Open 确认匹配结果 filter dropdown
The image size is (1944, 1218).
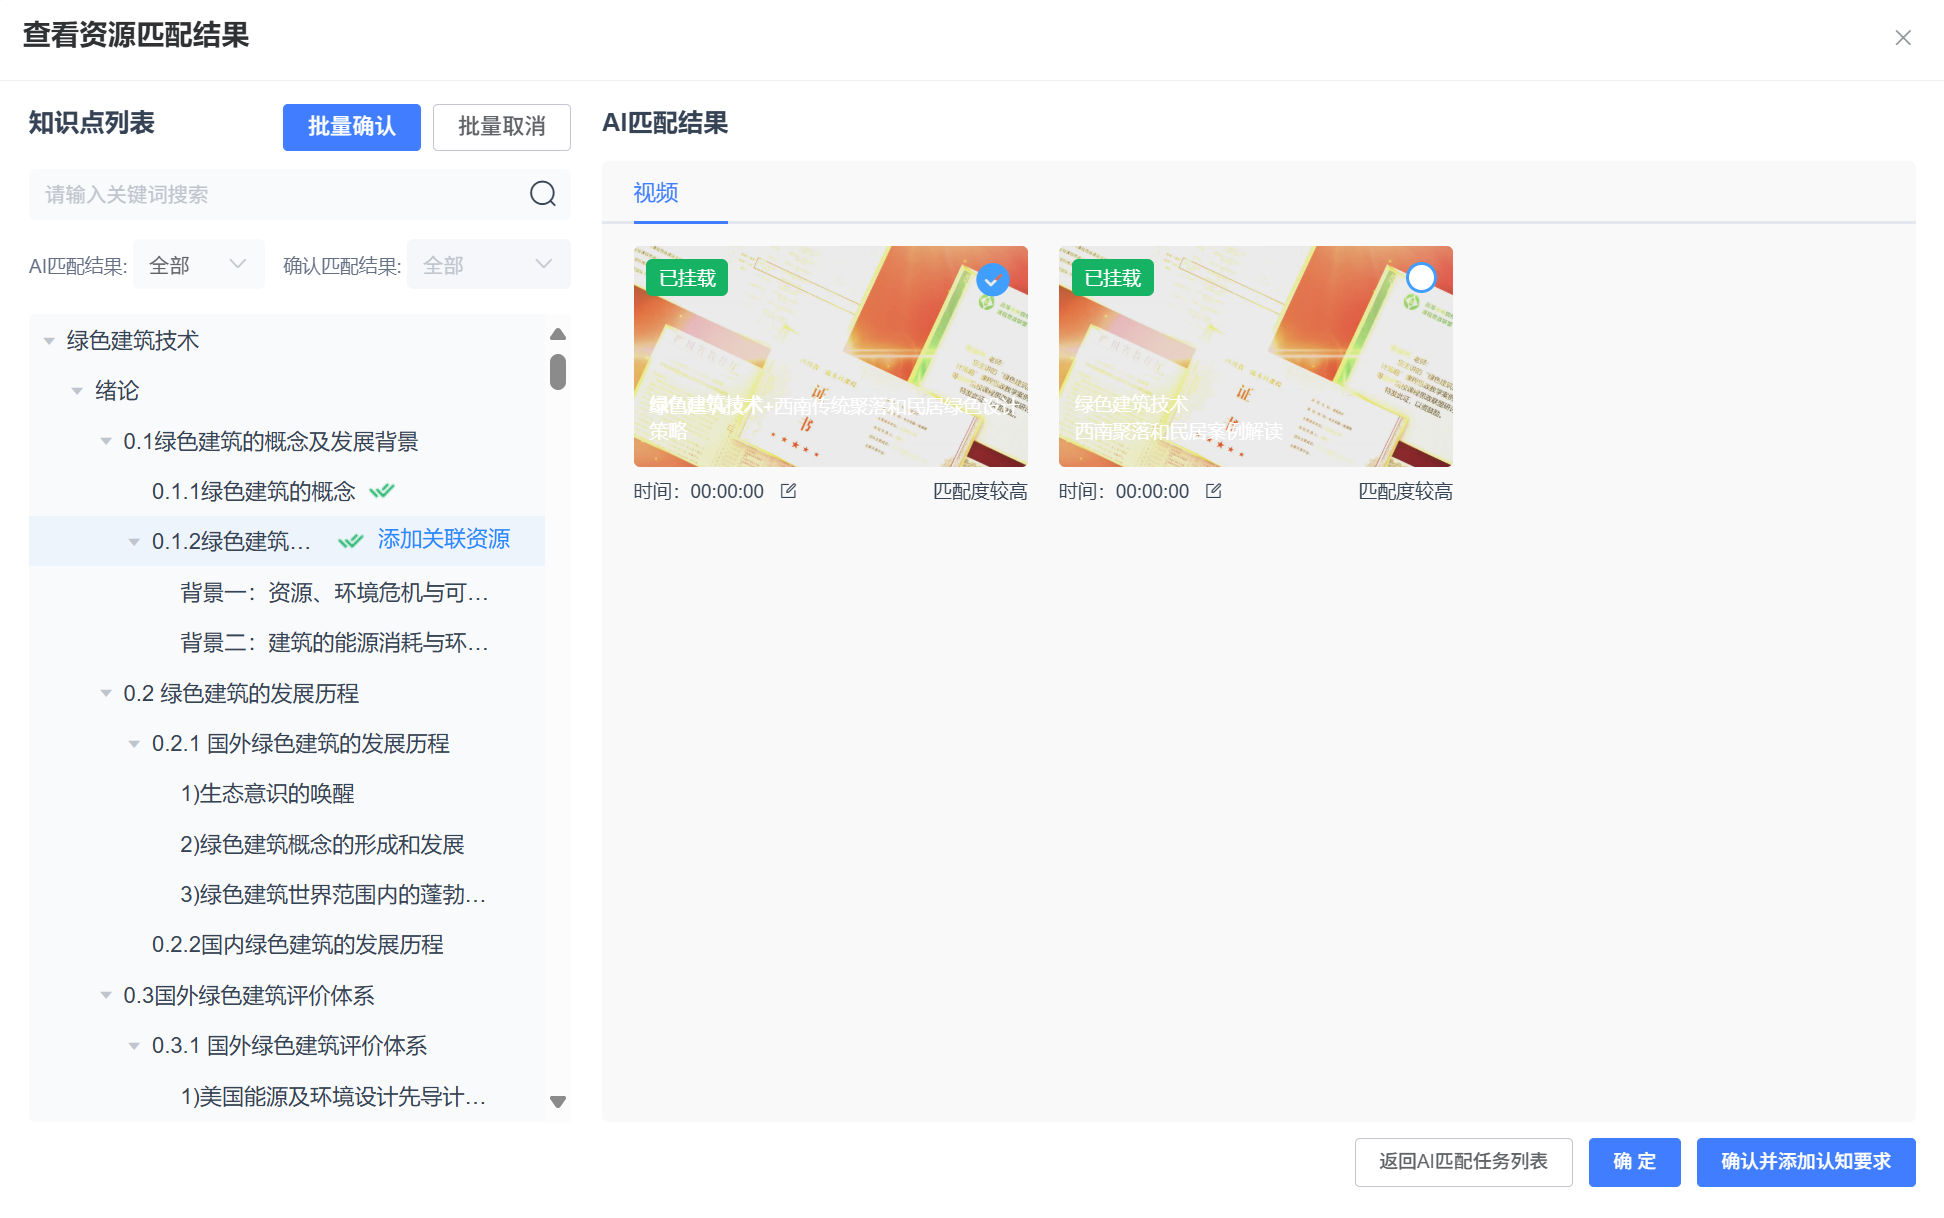488,265
